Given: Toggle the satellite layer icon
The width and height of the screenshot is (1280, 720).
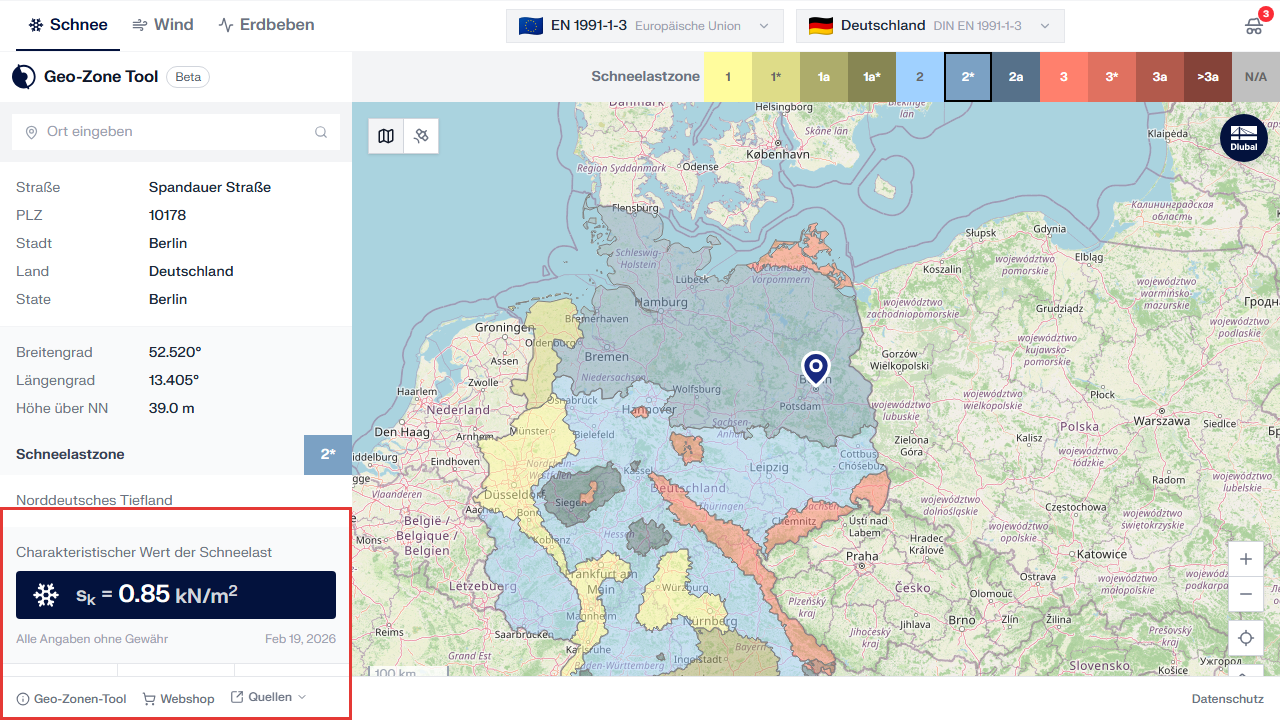Looking at the screenshot, I should (x=421, y=136).
